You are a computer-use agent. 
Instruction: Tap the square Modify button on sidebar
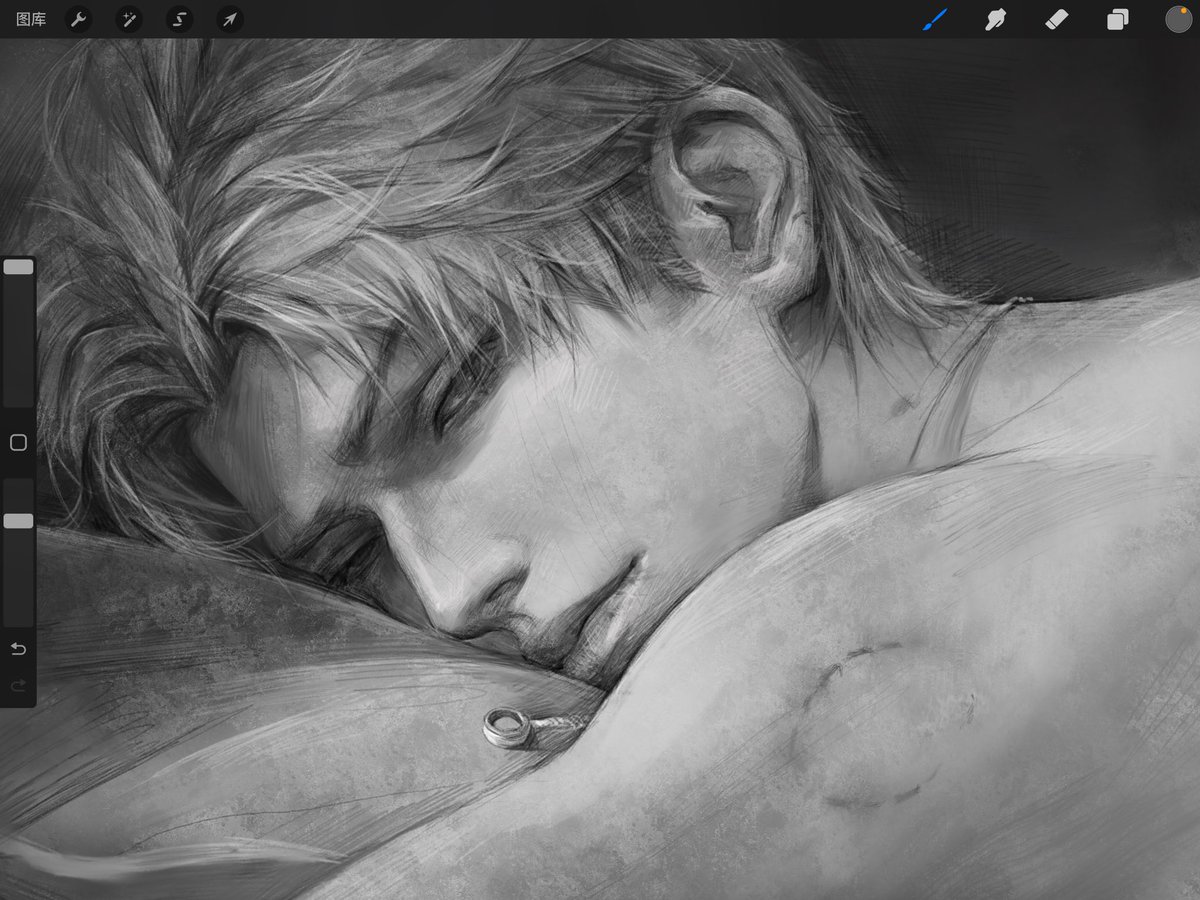coord(17,442)
